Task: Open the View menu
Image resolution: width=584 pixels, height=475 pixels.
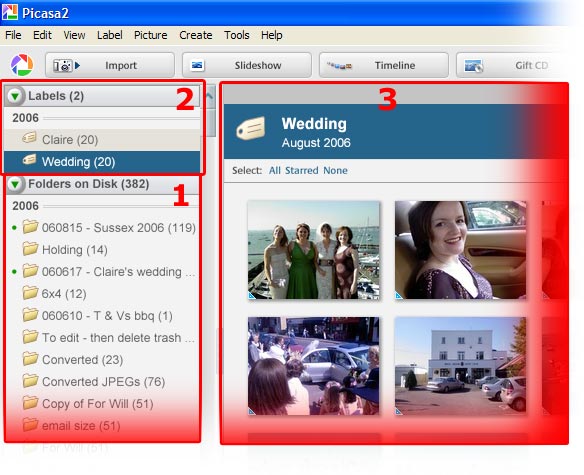Action: 74,35
